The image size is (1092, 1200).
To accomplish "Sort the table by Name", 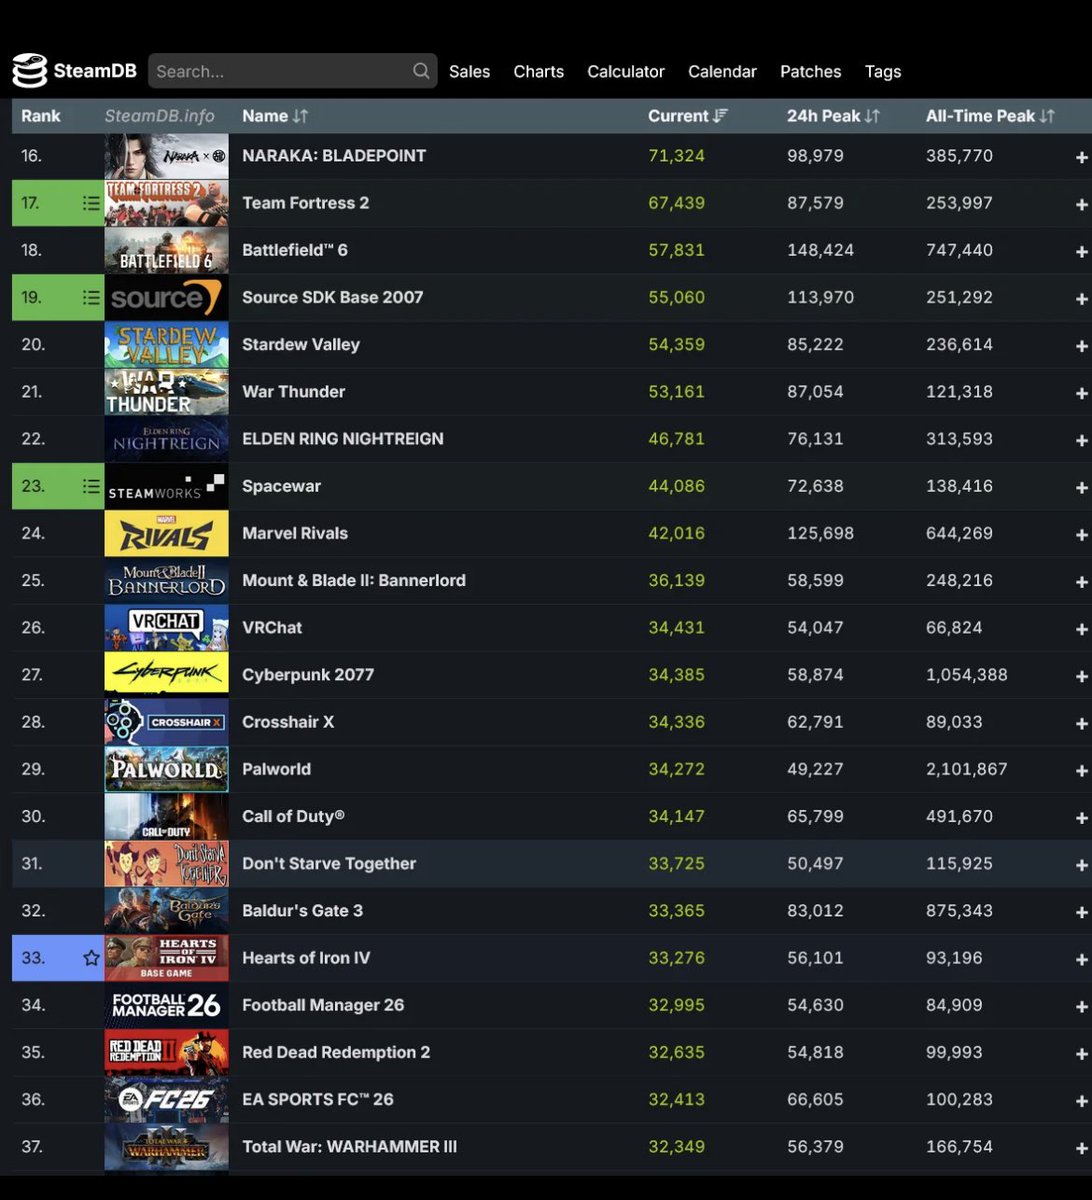I will [275, 116].
